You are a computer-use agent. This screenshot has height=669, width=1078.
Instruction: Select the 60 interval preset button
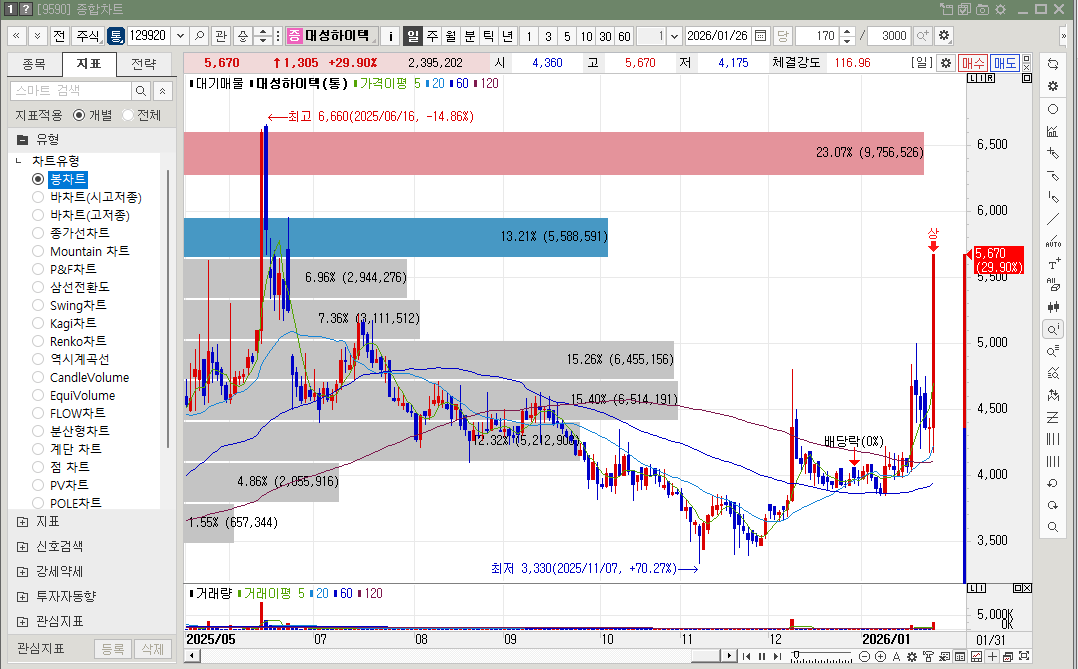point(624,36)
